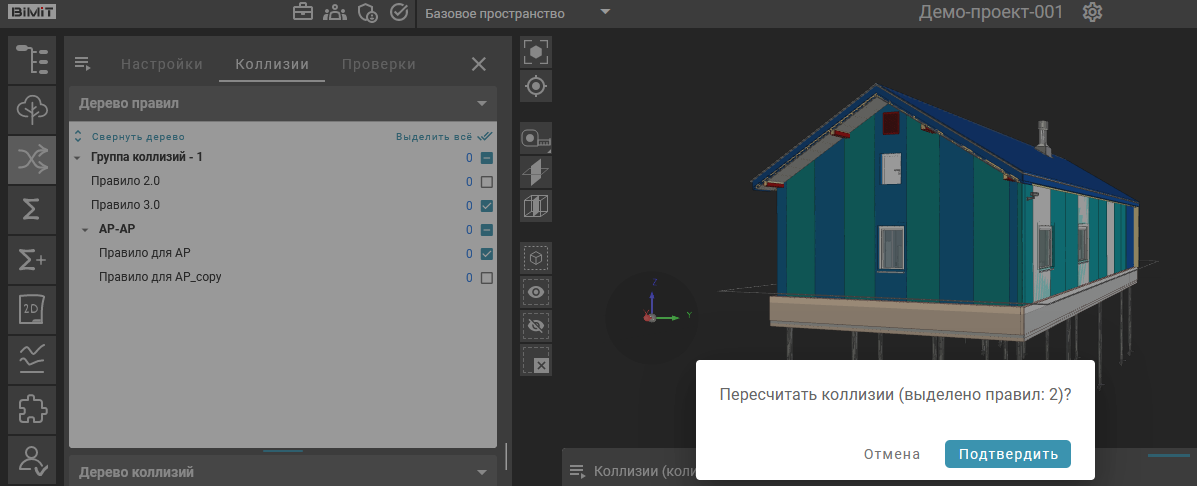Click the crosshair target viewport tool
Image resolution: width=1197 pixels, height=486 pixels.
point(537,86)
